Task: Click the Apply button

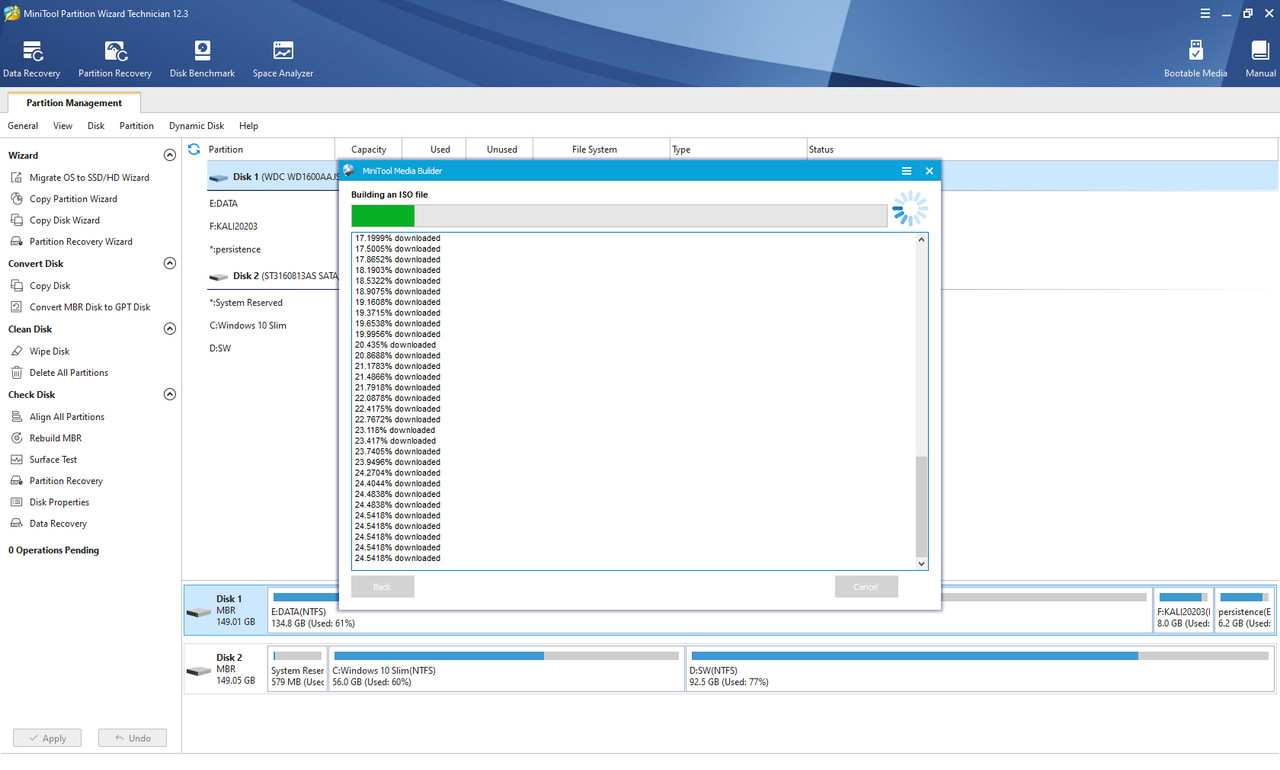Action: click(47, 738)
